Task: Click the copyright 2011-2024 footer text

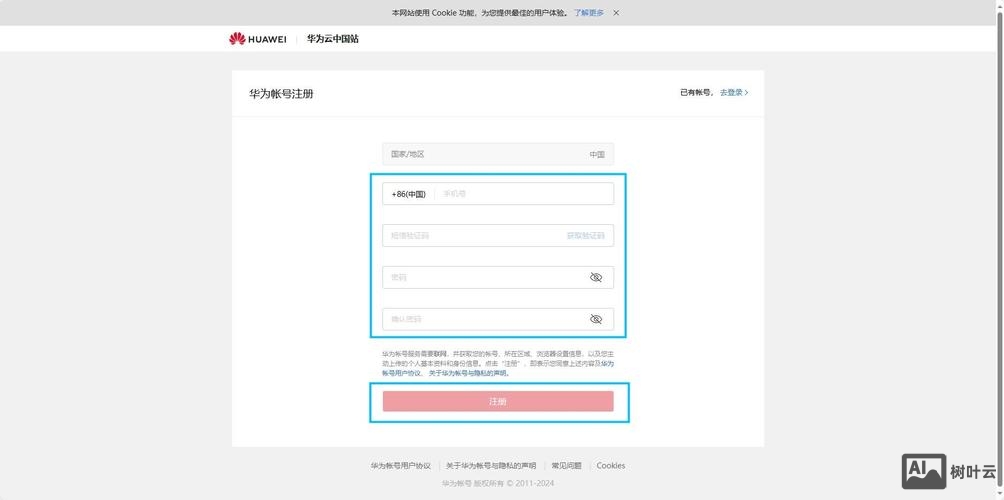Action: [x=498, y=483]
